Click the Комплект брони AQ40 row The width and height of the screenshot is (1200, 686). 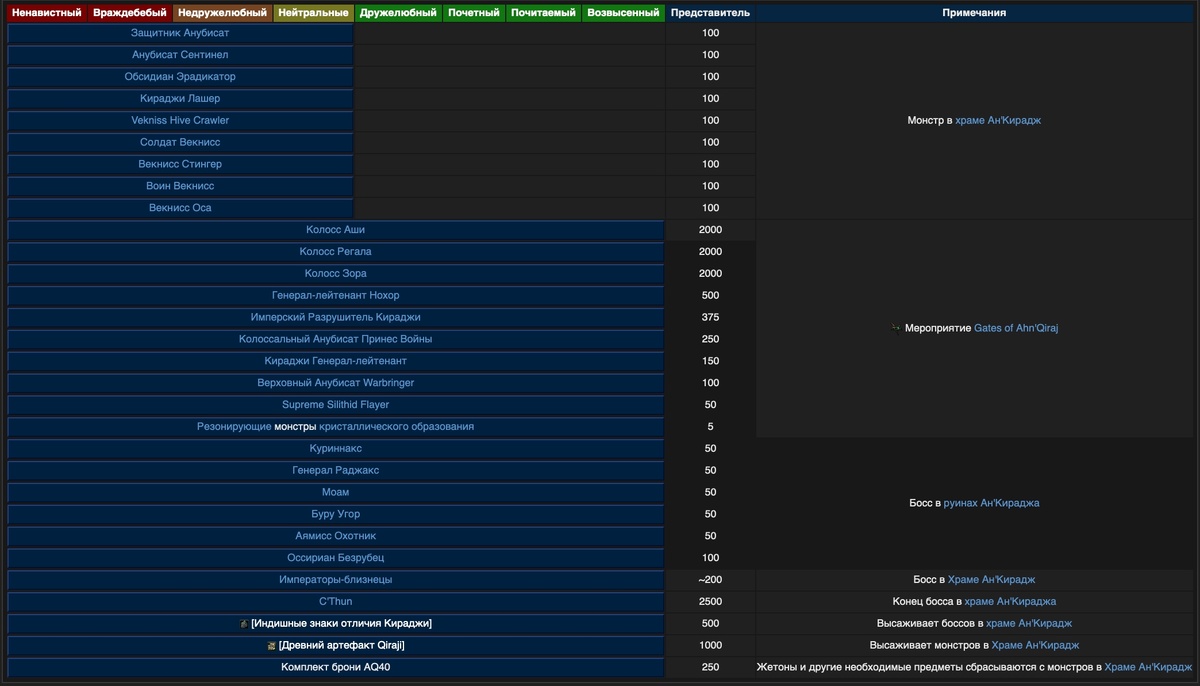[x=335, y=668]
